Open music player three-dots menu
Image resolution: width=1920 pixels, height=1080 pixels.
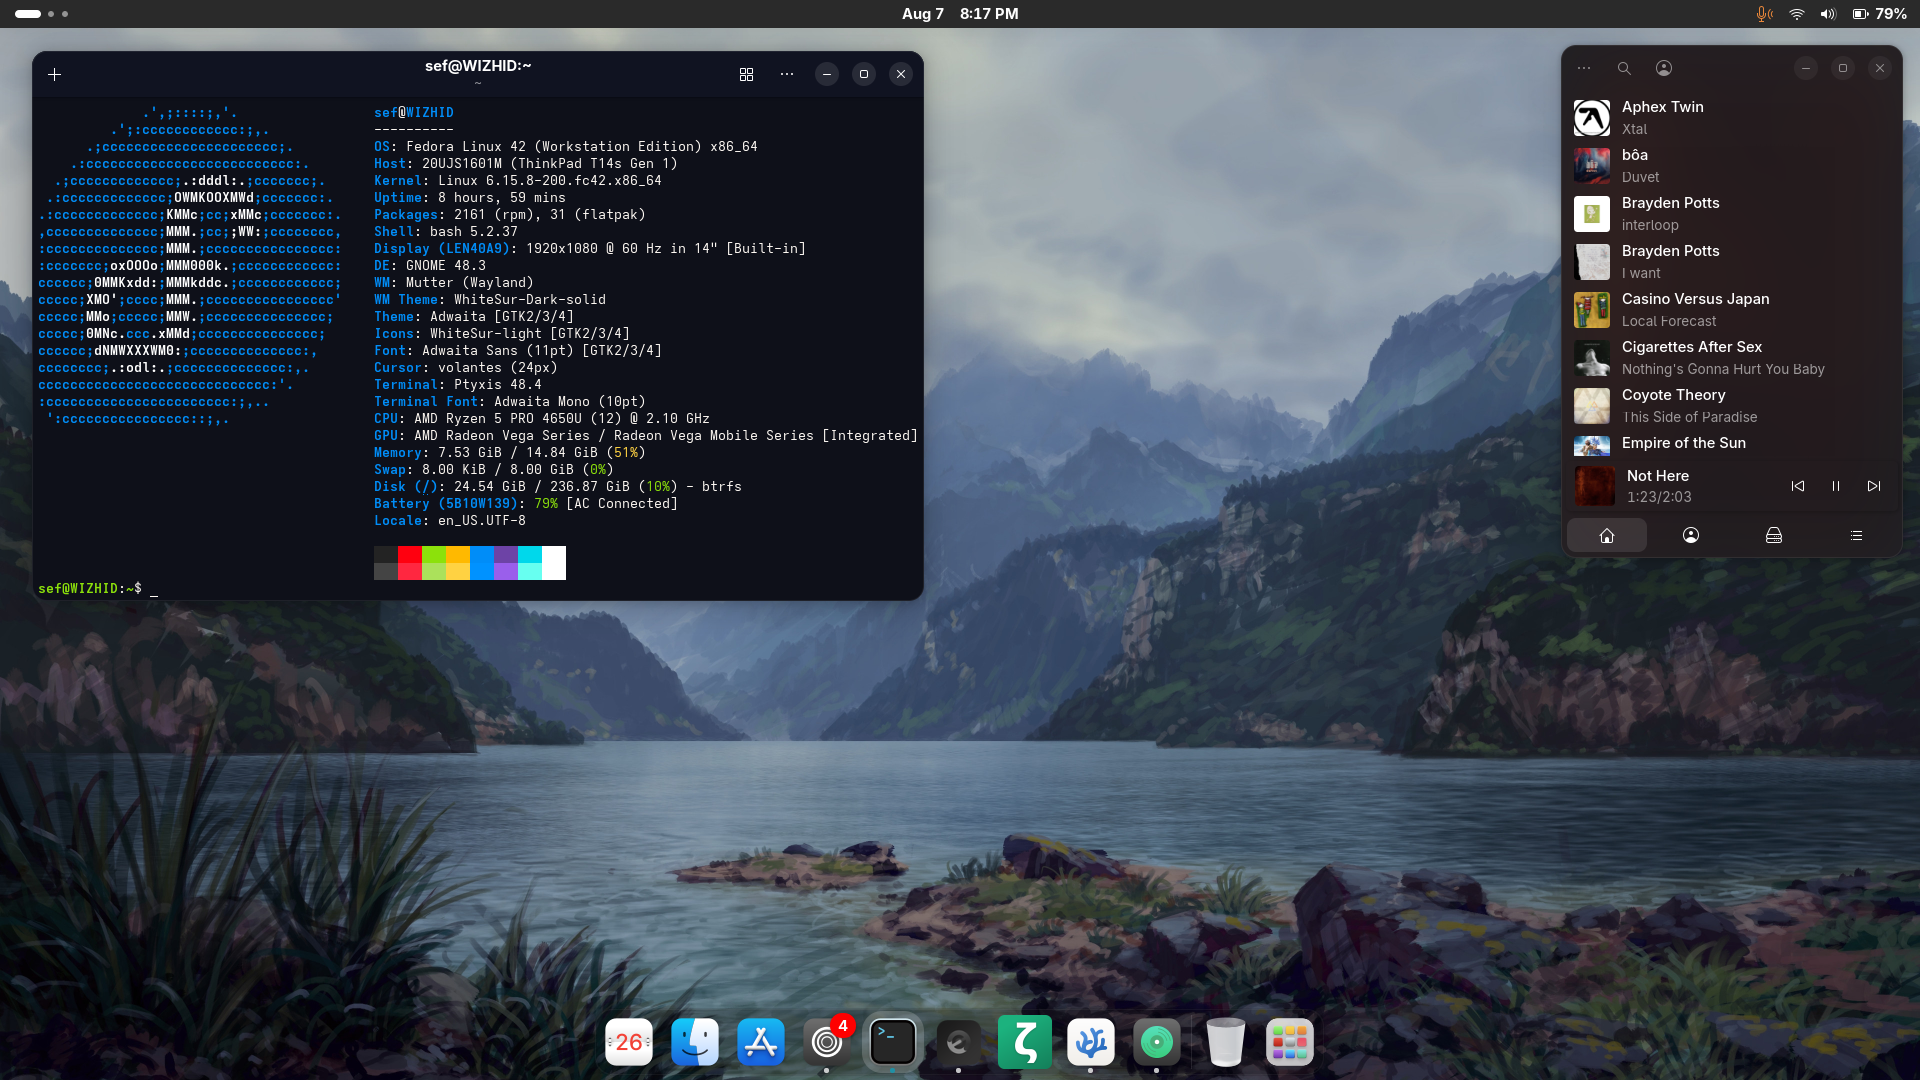click(1584, 68)
